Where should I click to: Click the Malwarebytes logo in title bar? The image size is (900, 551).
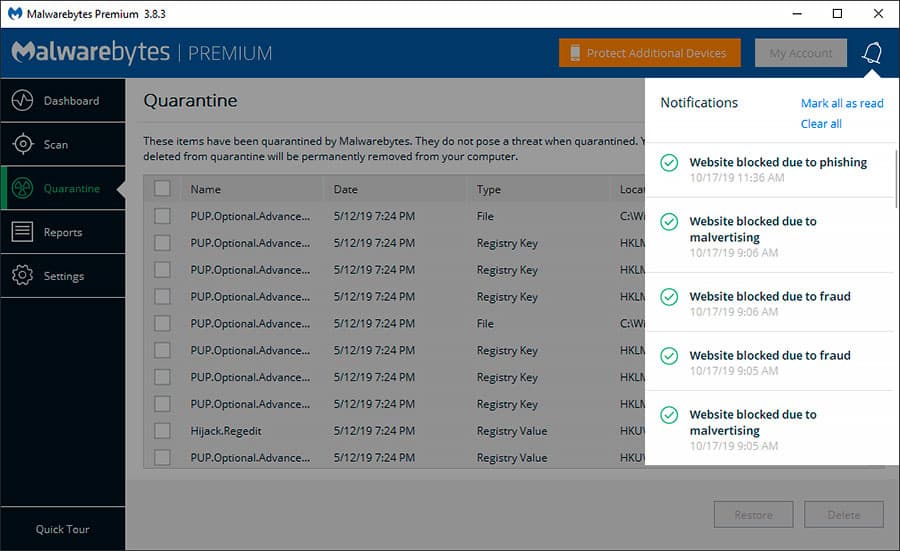point(15,14)
